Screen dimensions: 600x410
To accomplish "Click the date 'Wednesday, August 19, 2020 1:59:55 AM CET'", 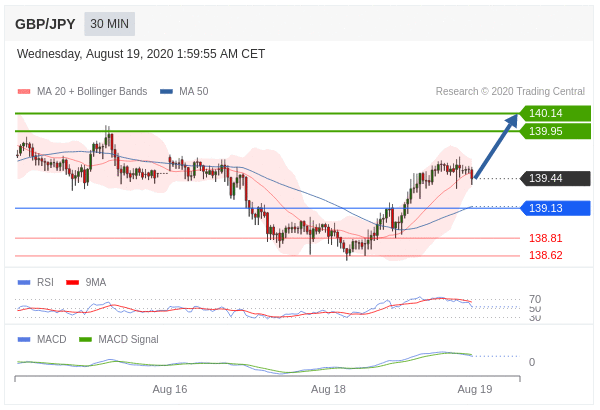I will click(141, 54).
